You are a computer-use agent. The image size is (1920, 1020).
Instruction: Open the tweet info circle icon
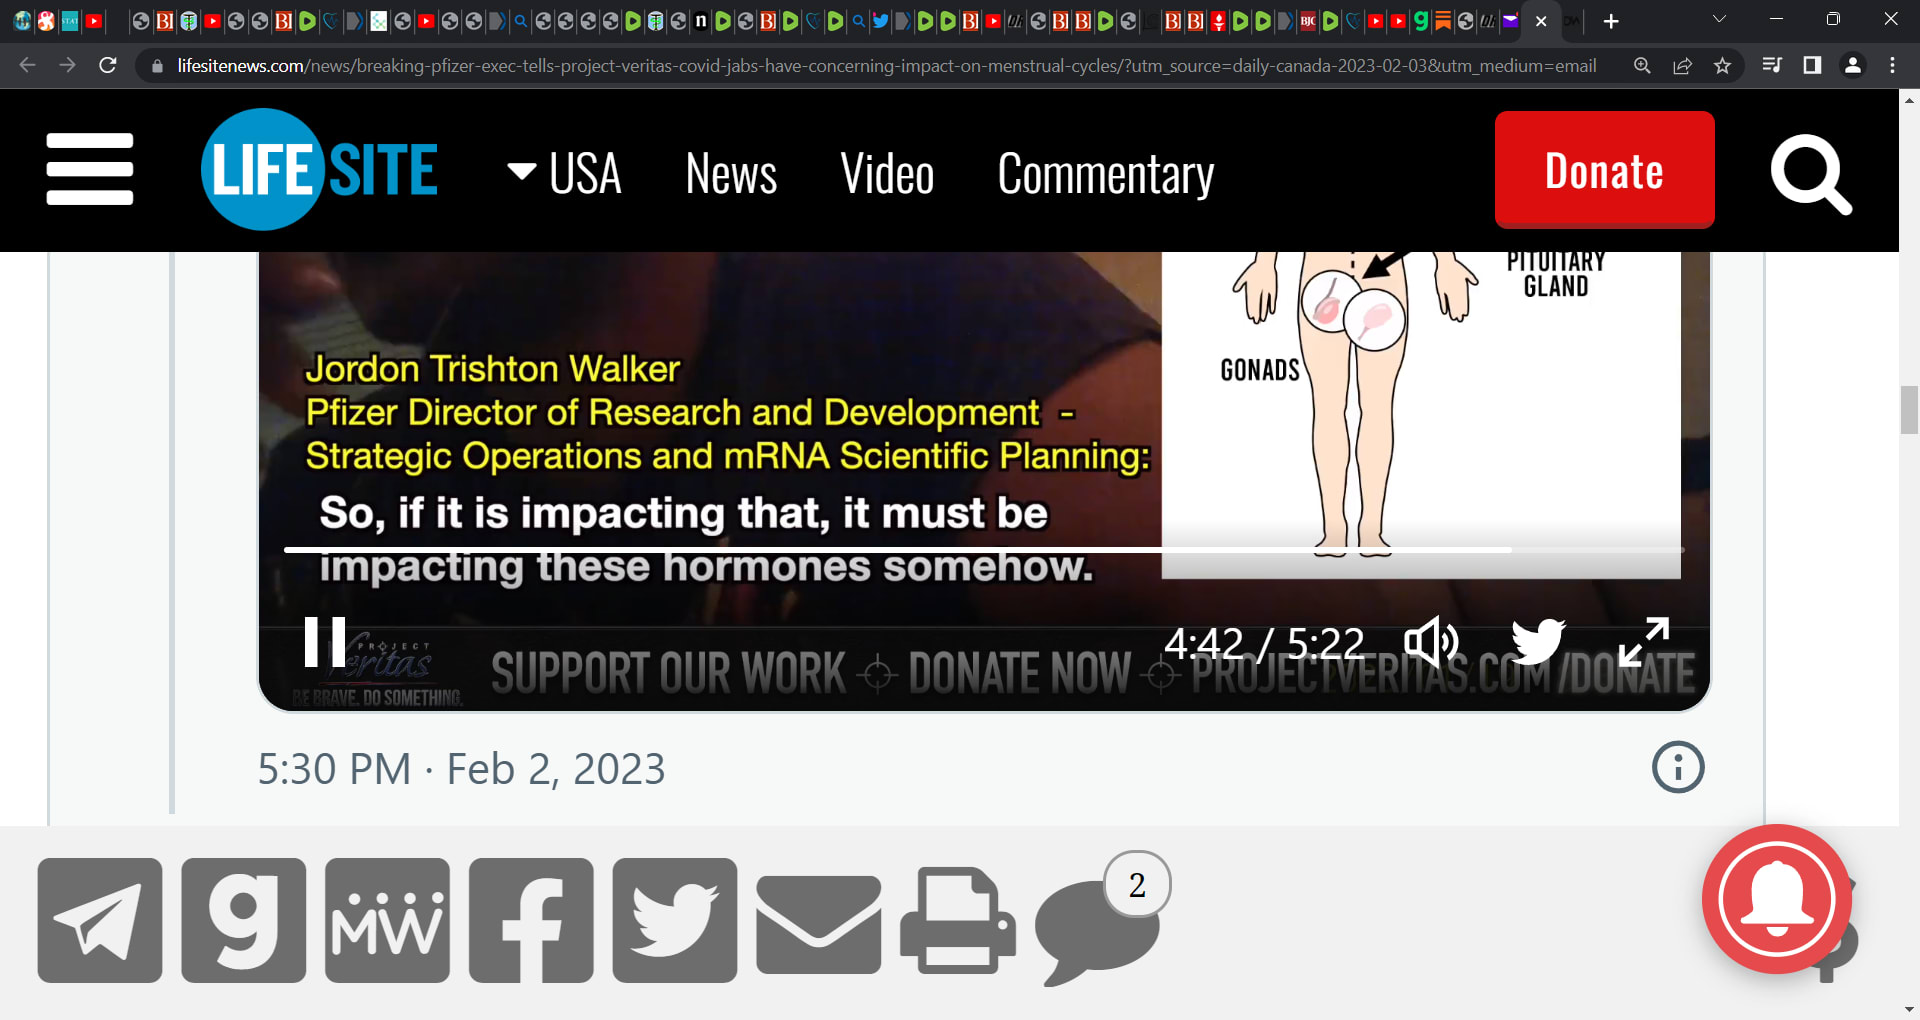click(1678, 767)
